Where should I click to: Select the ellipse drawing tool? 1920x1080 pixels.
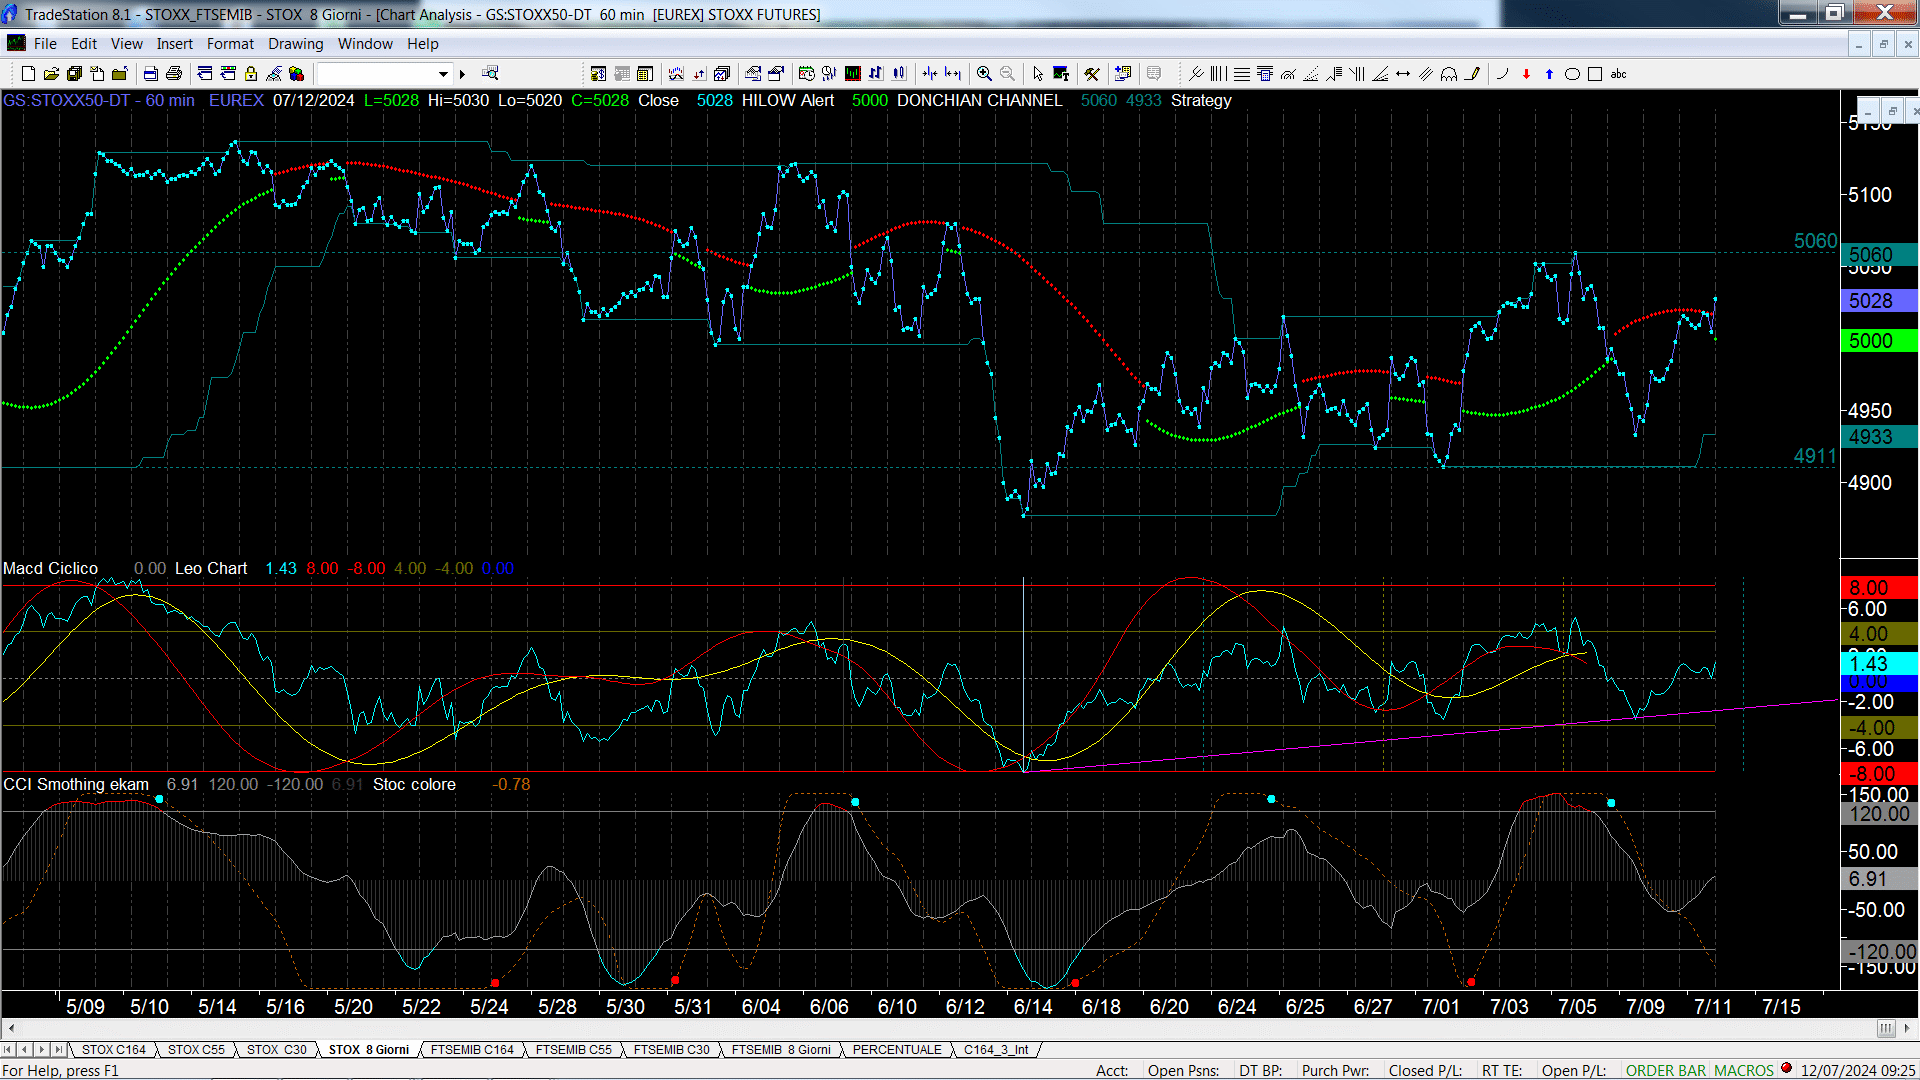[1572, 73]
